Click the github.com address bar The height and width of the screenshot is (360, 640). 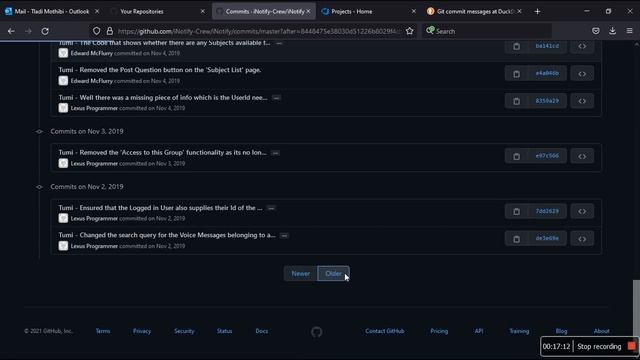coord(259,31)
